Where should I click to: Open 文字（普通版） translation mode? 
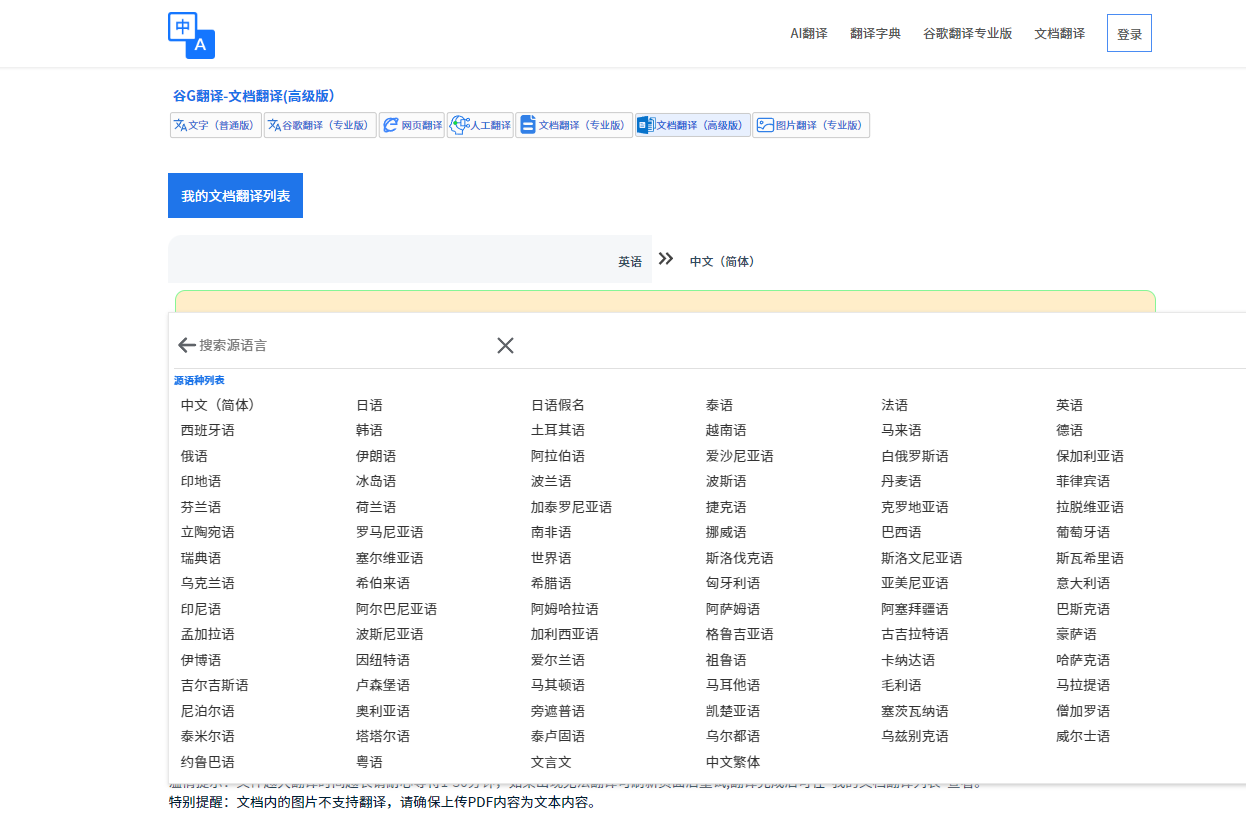pos(215,125)
